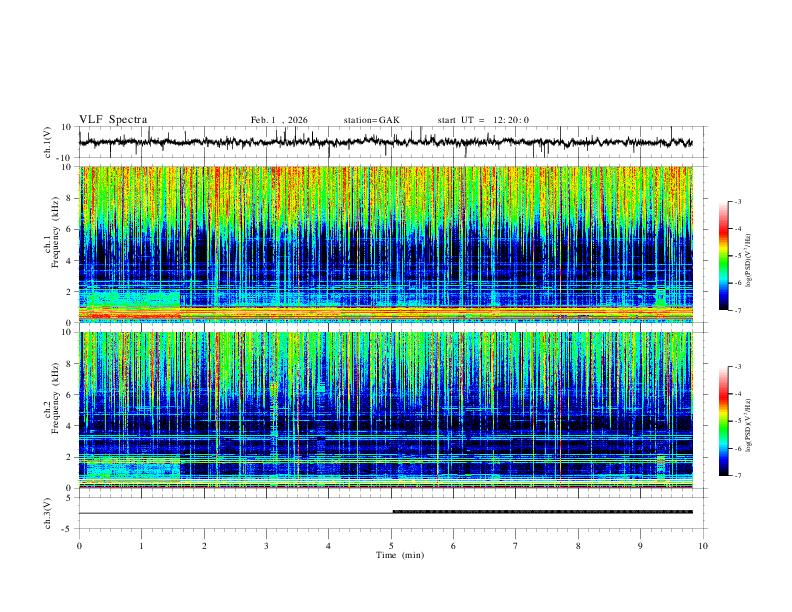Select the "Feb. 1 , 2026" date text
The height and width of the screenshot is (612, 792).
279,120
